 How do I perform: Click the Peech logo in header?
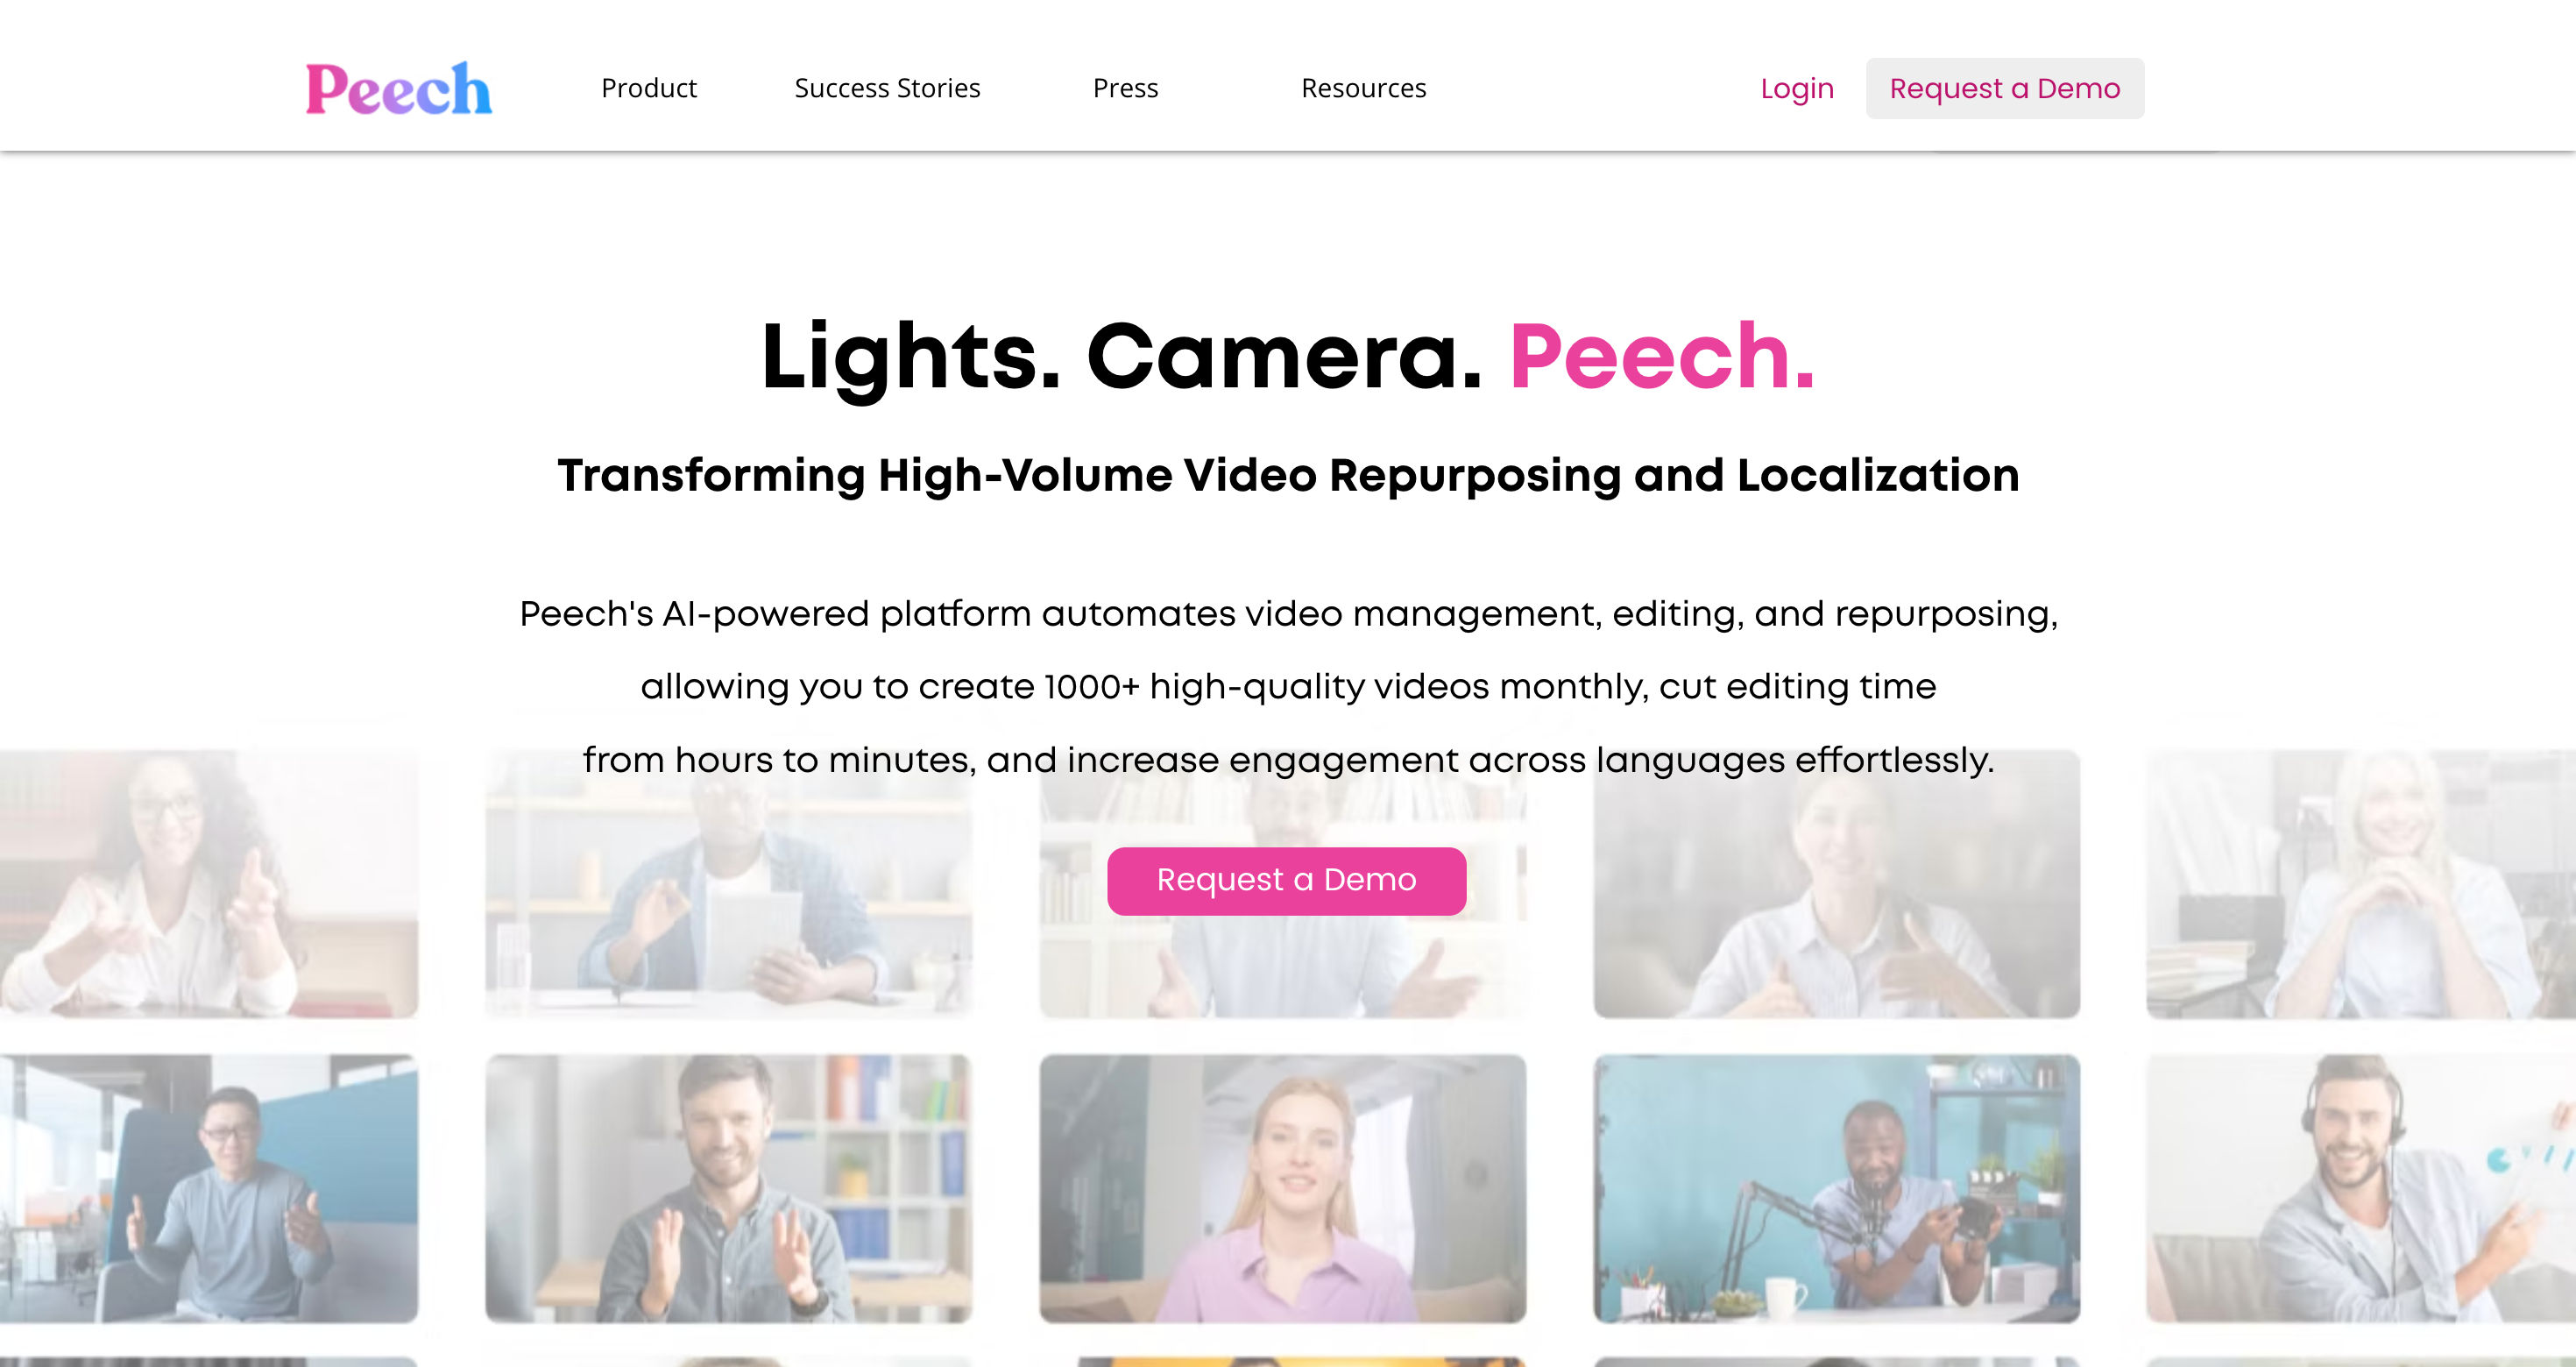[x=398, y=88]
